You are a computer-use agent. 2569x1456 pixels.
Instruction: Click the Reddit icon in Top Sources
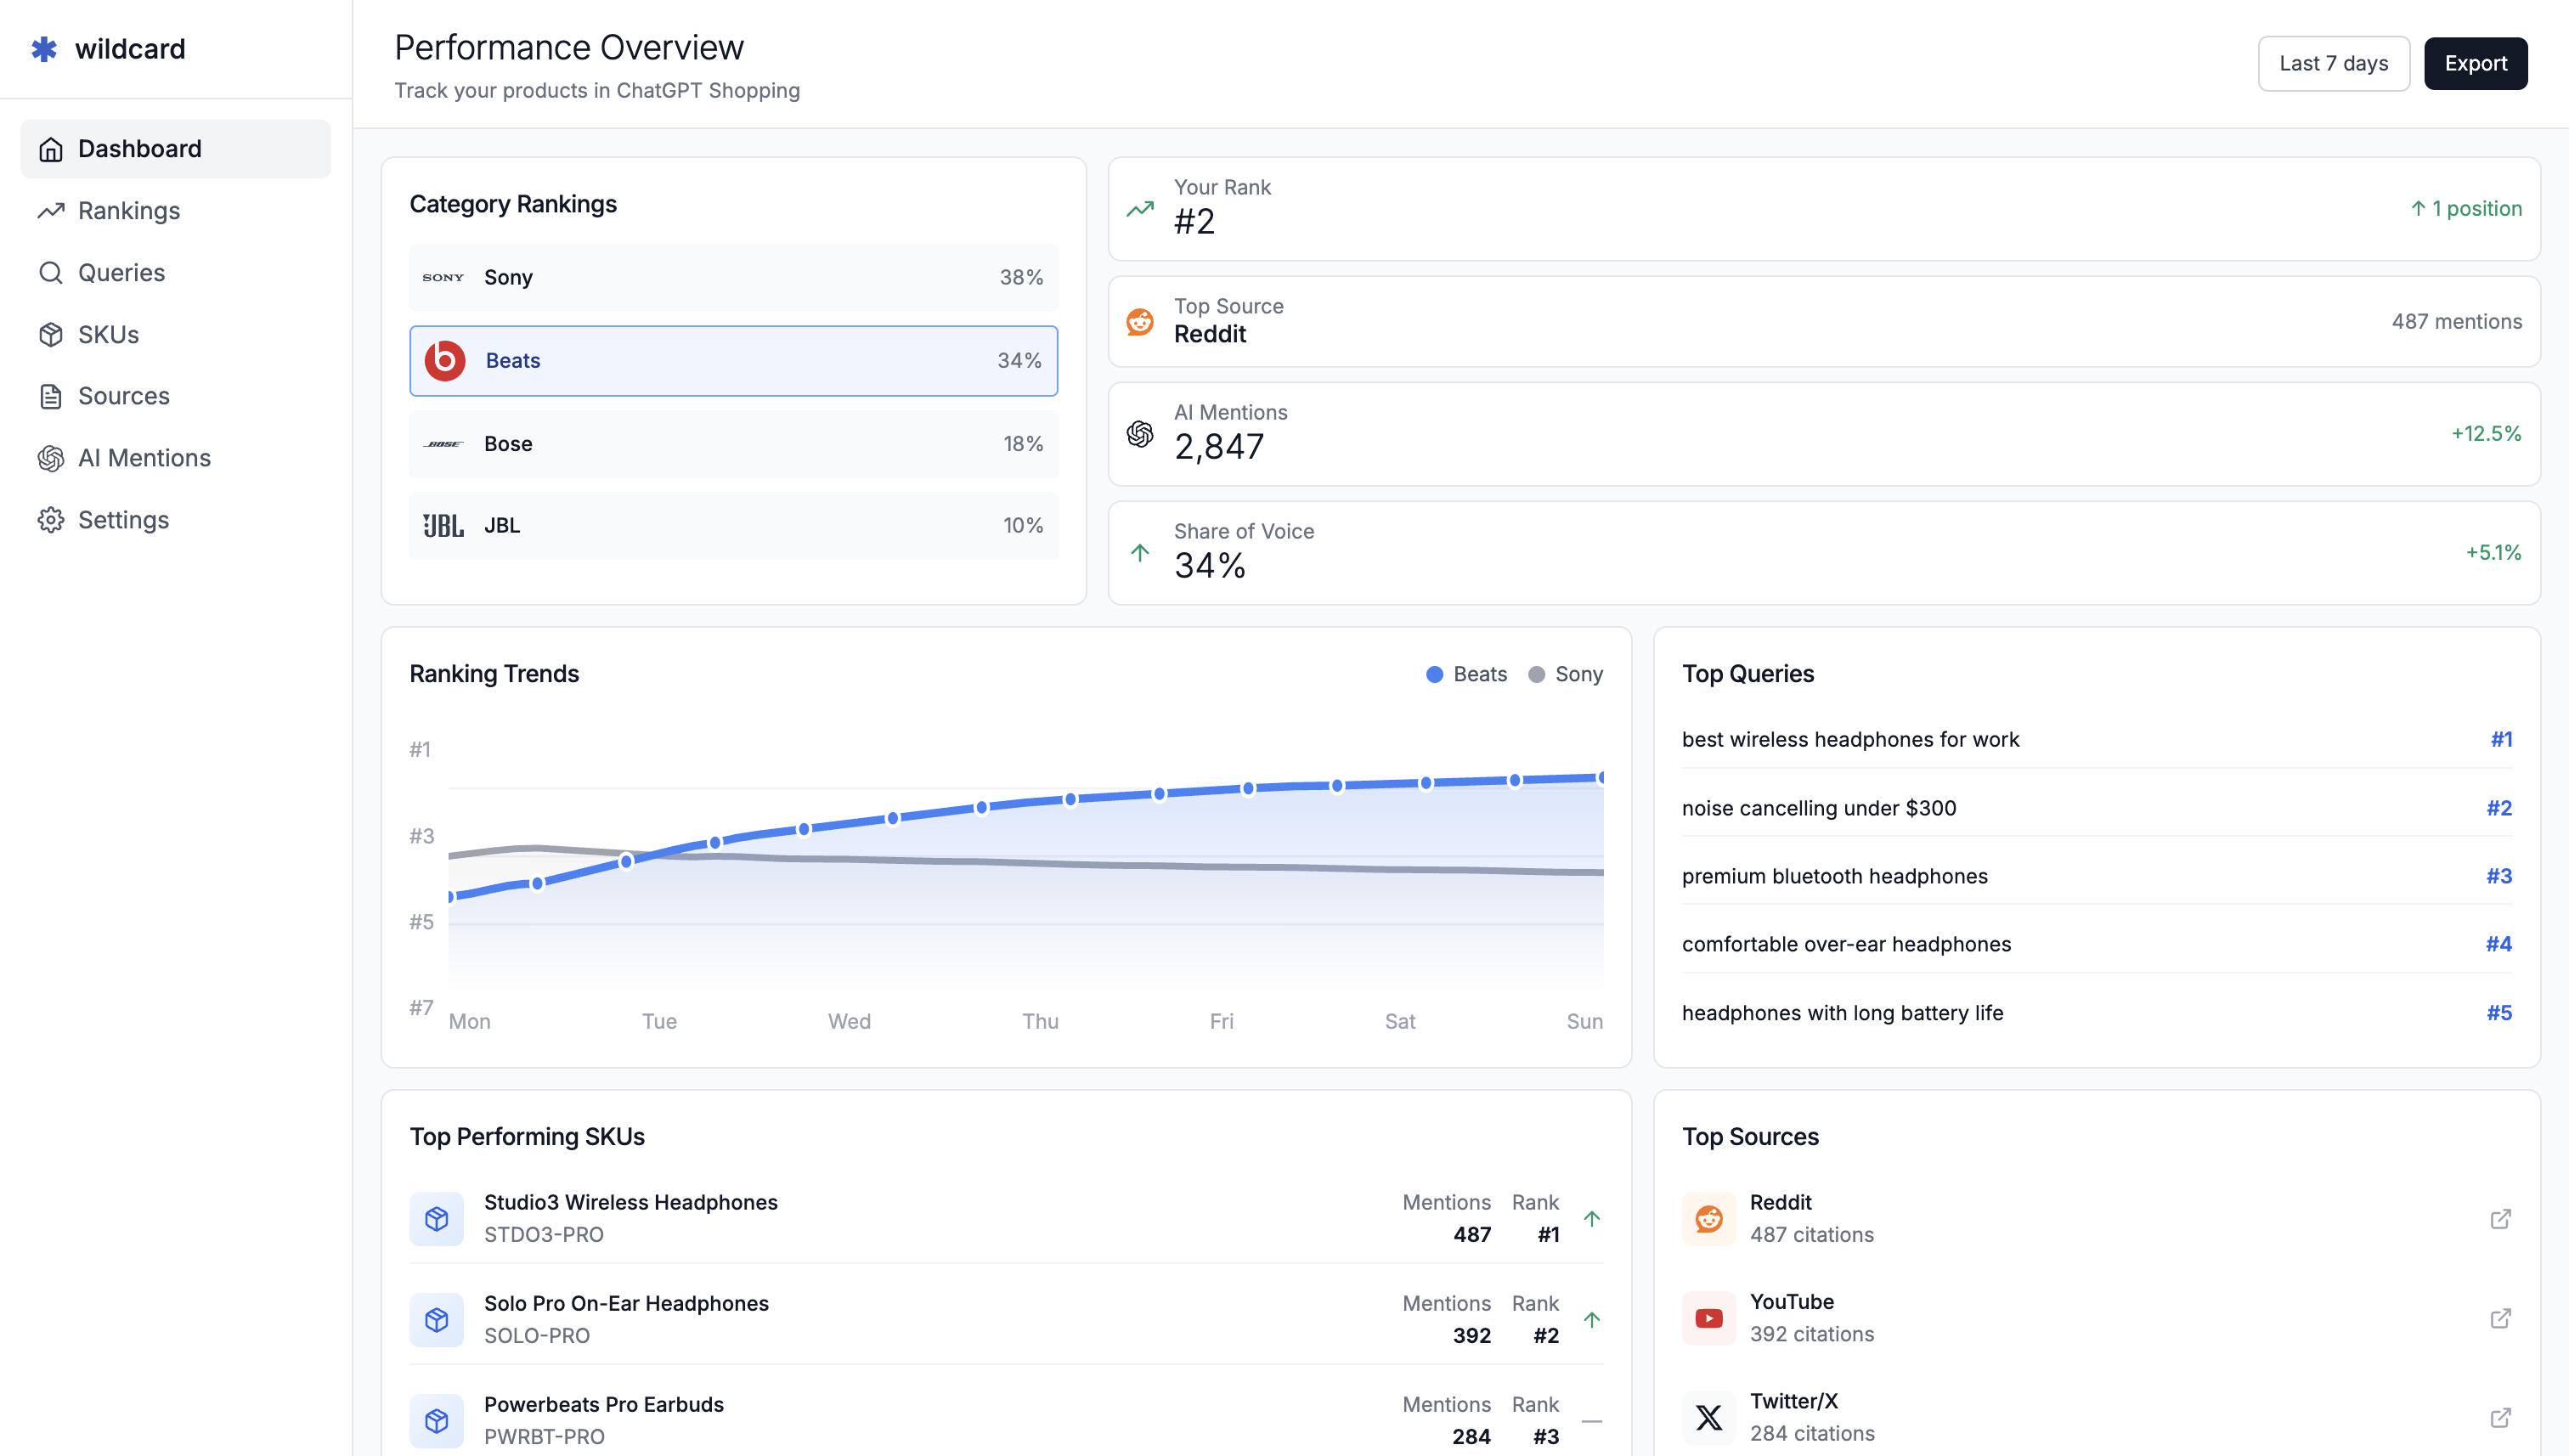coord(1709,1219)
